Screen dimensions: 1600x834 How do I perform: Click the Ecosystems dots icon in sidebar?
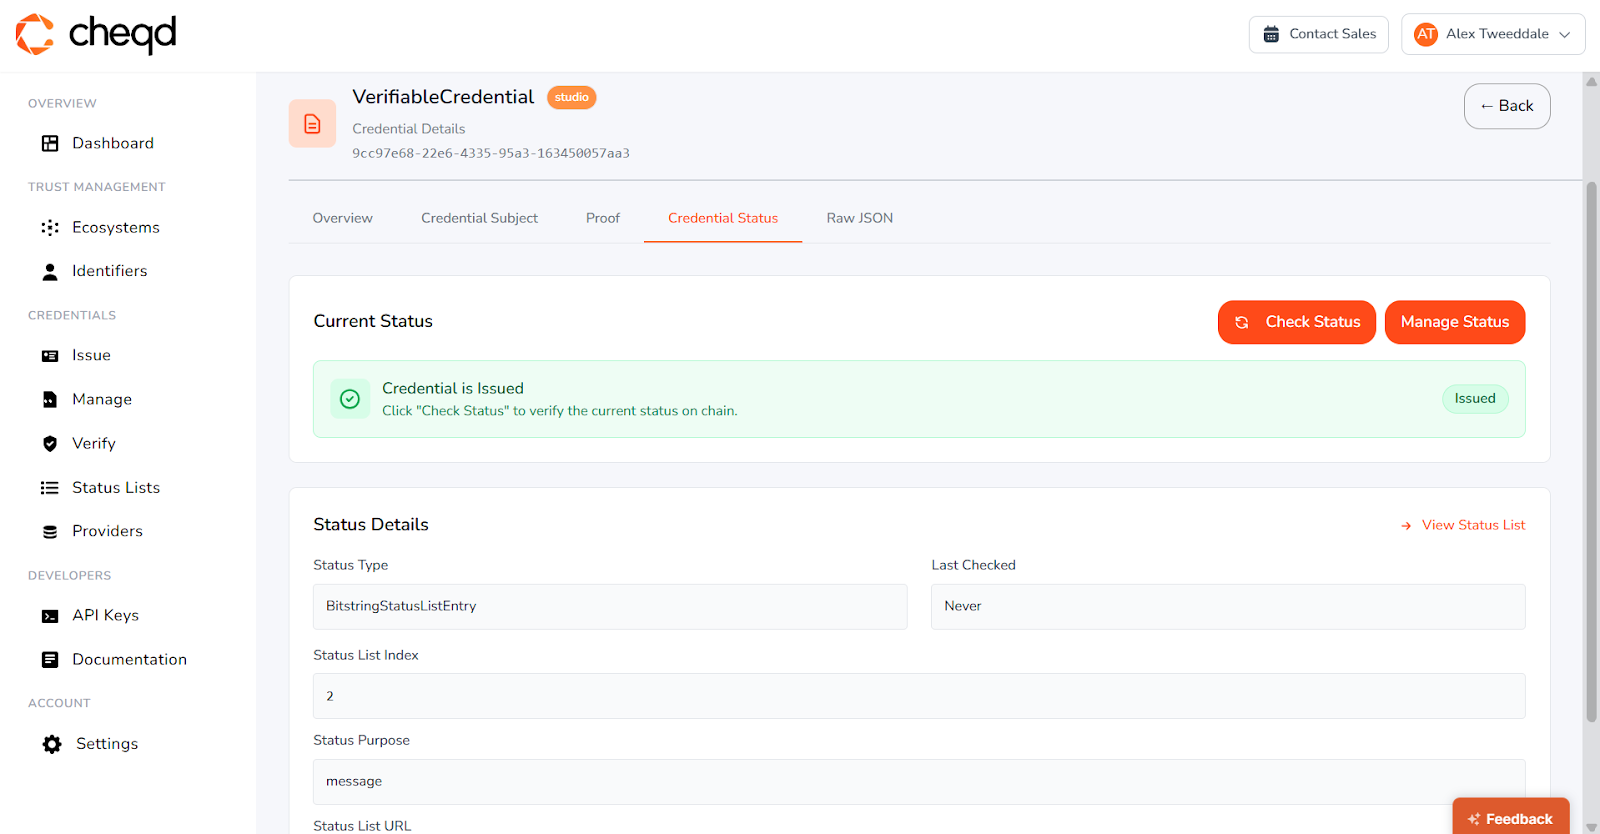click(x=50, y=228)
